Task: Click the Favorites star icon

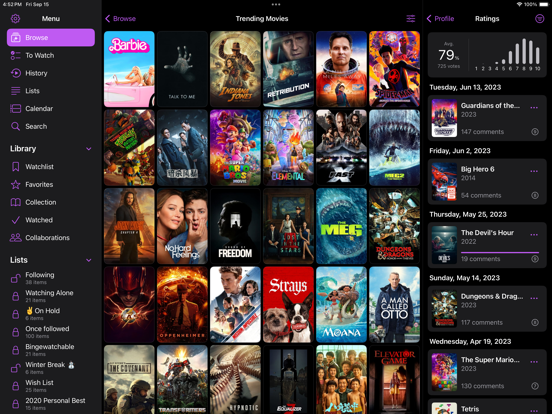Action: click(15, 184)
